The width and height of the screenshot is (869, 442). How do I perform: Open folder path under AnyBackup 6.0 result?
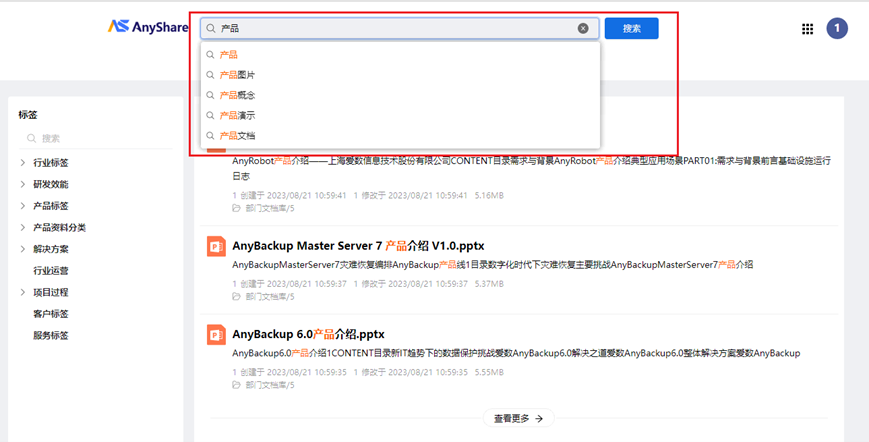270,385
